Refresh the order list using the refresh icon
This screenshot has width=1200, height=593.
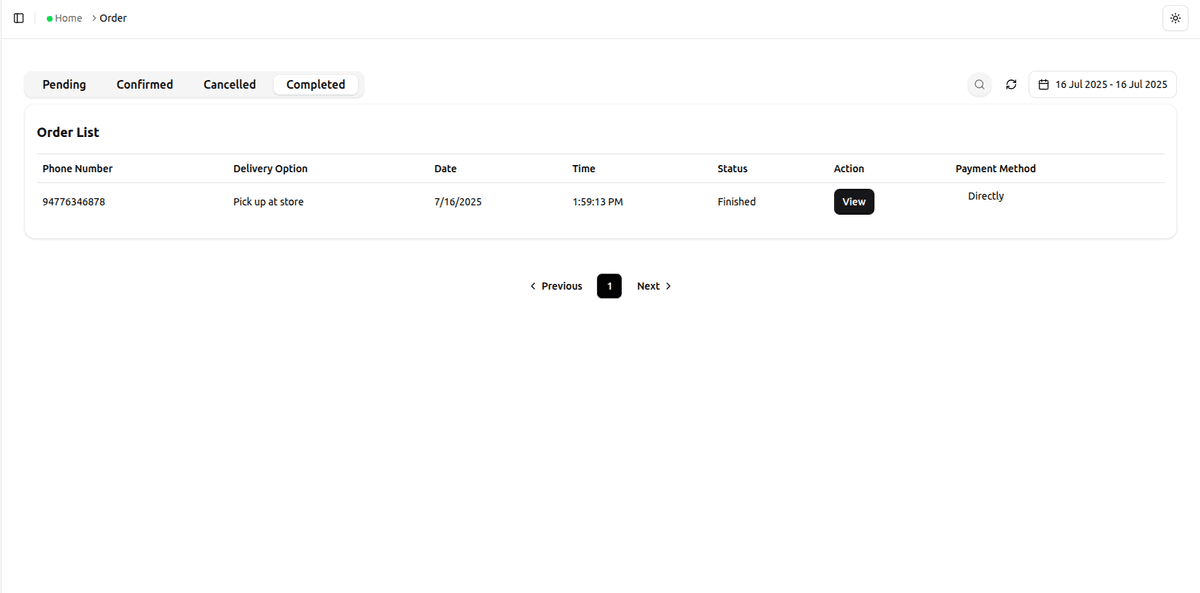click(x=1011, y=84)
